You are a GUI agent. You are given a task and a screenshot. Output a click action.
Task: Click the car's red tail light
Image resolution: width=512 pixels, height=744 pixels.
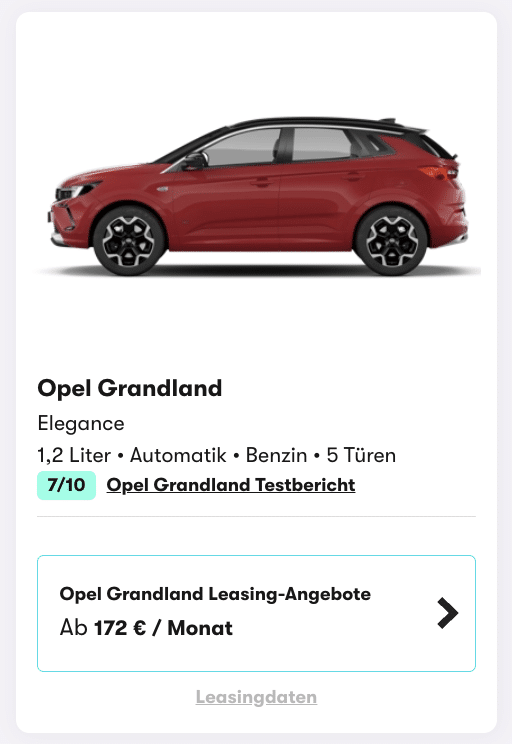(x=439, y=172)
